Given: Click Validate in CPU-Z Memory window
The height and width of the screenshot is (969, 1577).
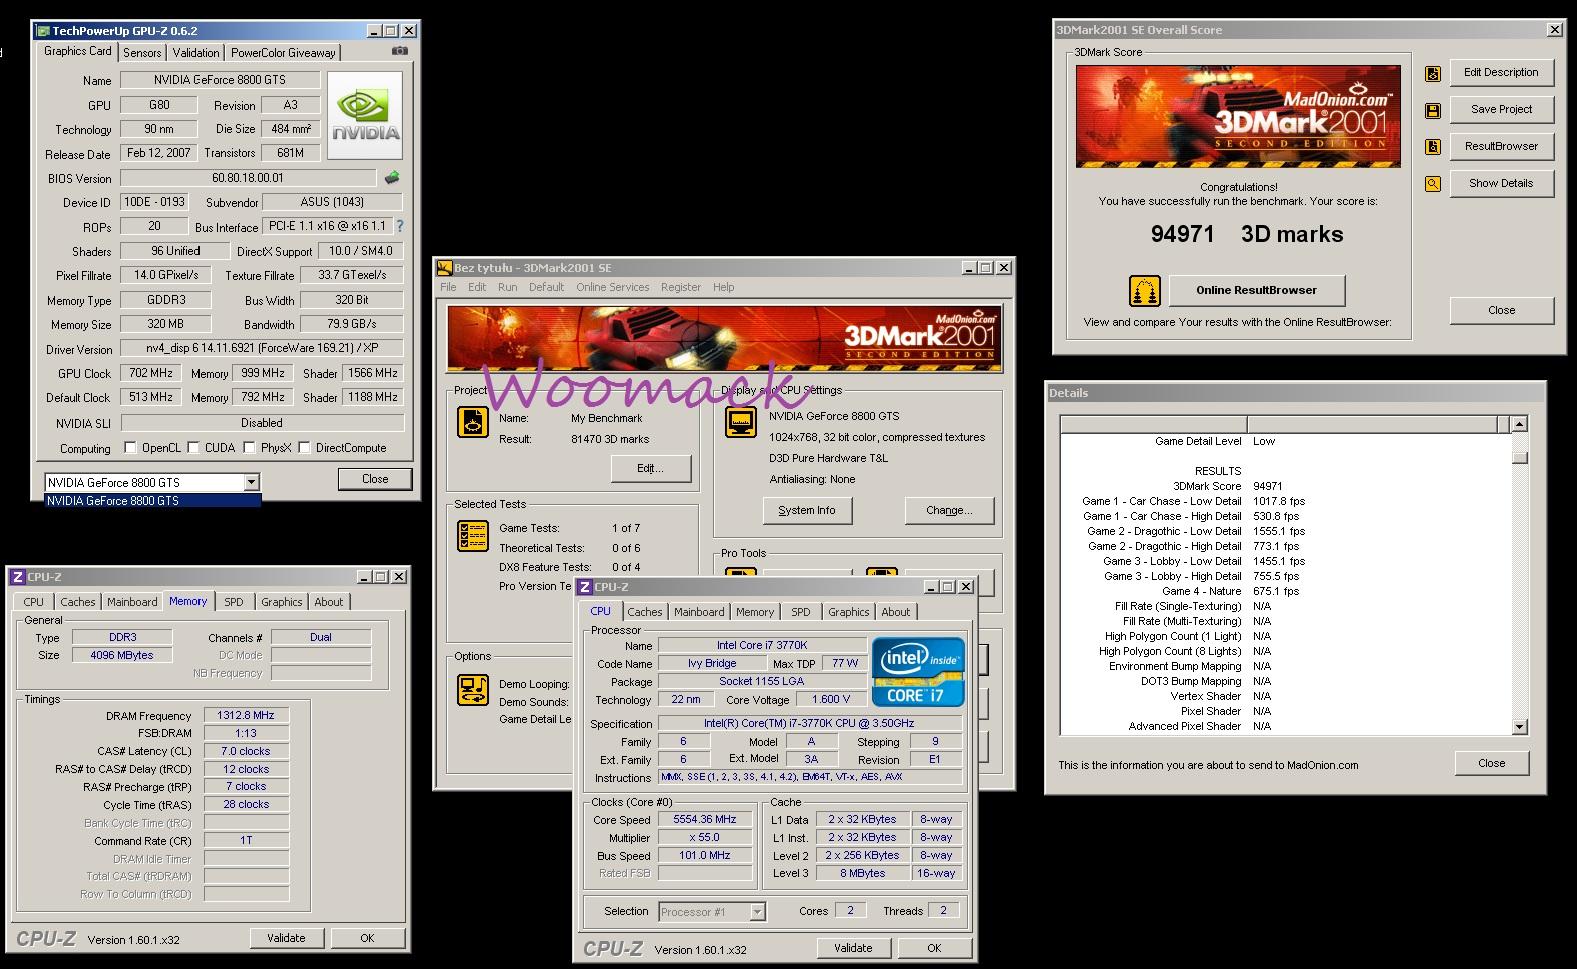Looking at the screenshot, I should [x=286, y=938].
